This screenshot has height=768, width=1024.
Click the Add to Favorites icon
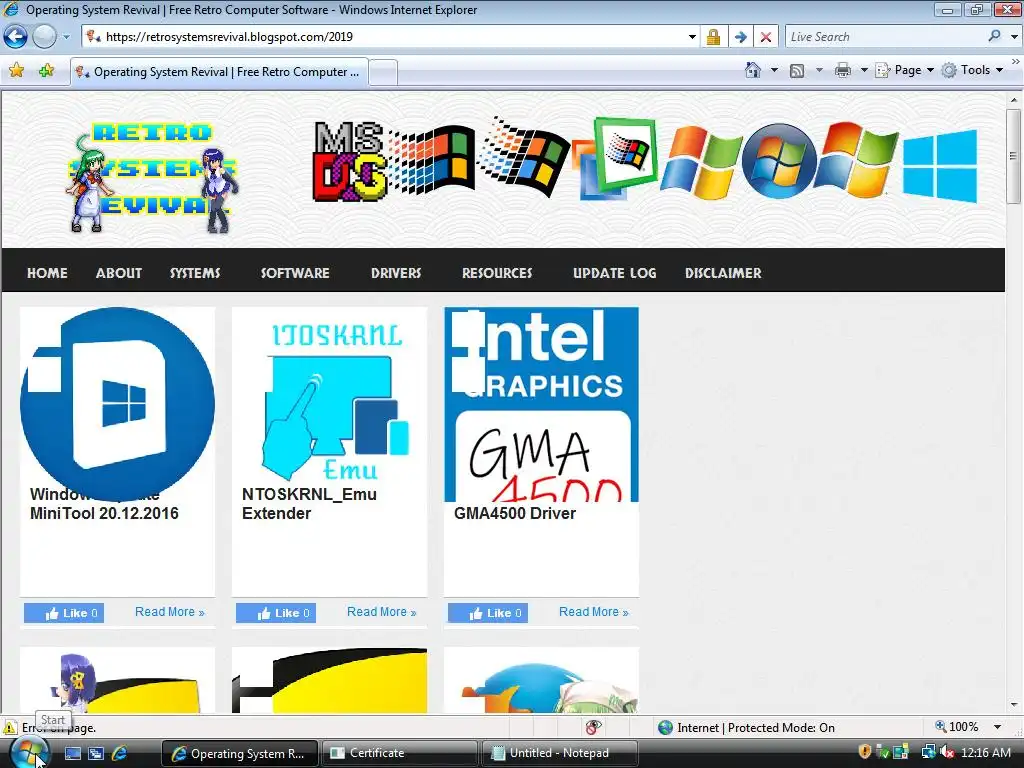46,71
